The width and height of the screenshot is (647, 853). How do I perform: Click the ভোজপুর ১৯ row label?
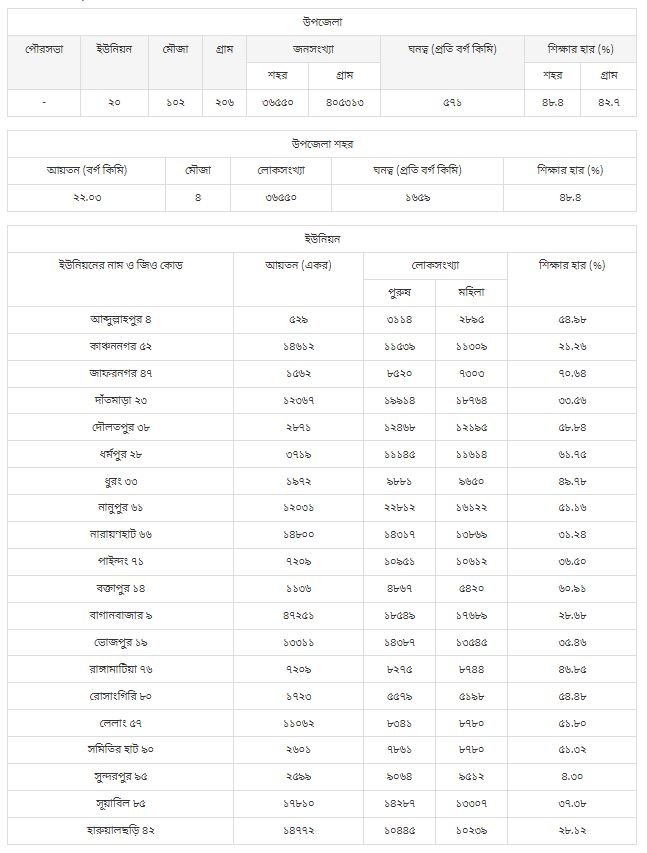120,642
